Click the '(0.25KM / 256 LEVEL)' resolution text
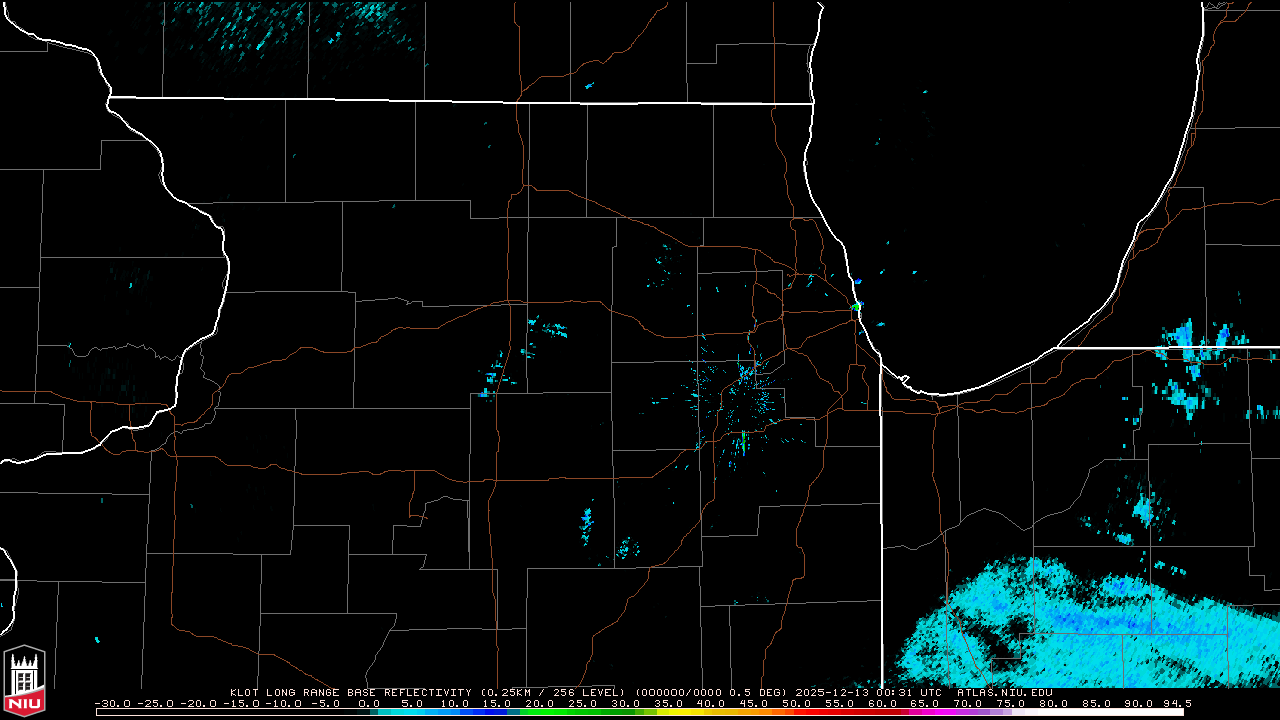The height and width of the screenshot is (720, 1280). tap(552, 692)
